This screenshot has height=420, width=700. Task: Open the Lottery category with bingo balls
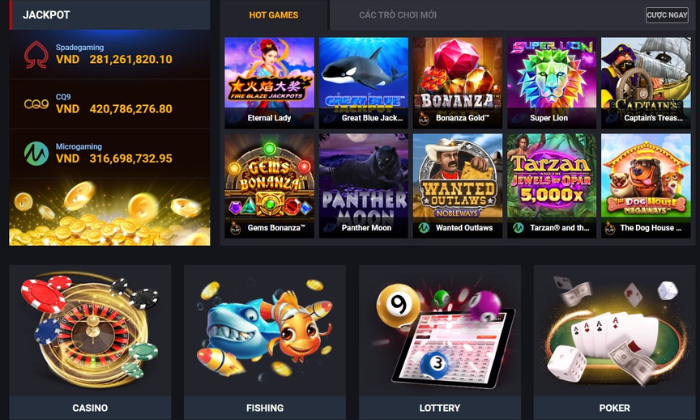pos(440,342)
